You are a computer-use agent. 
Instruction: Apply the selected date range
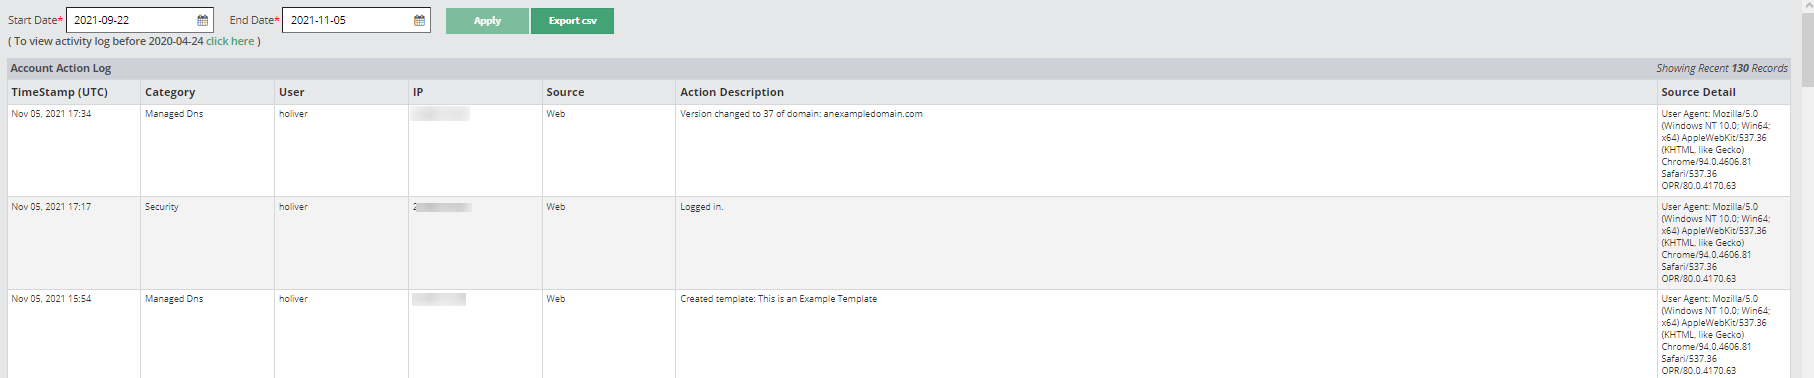(487, 20)
